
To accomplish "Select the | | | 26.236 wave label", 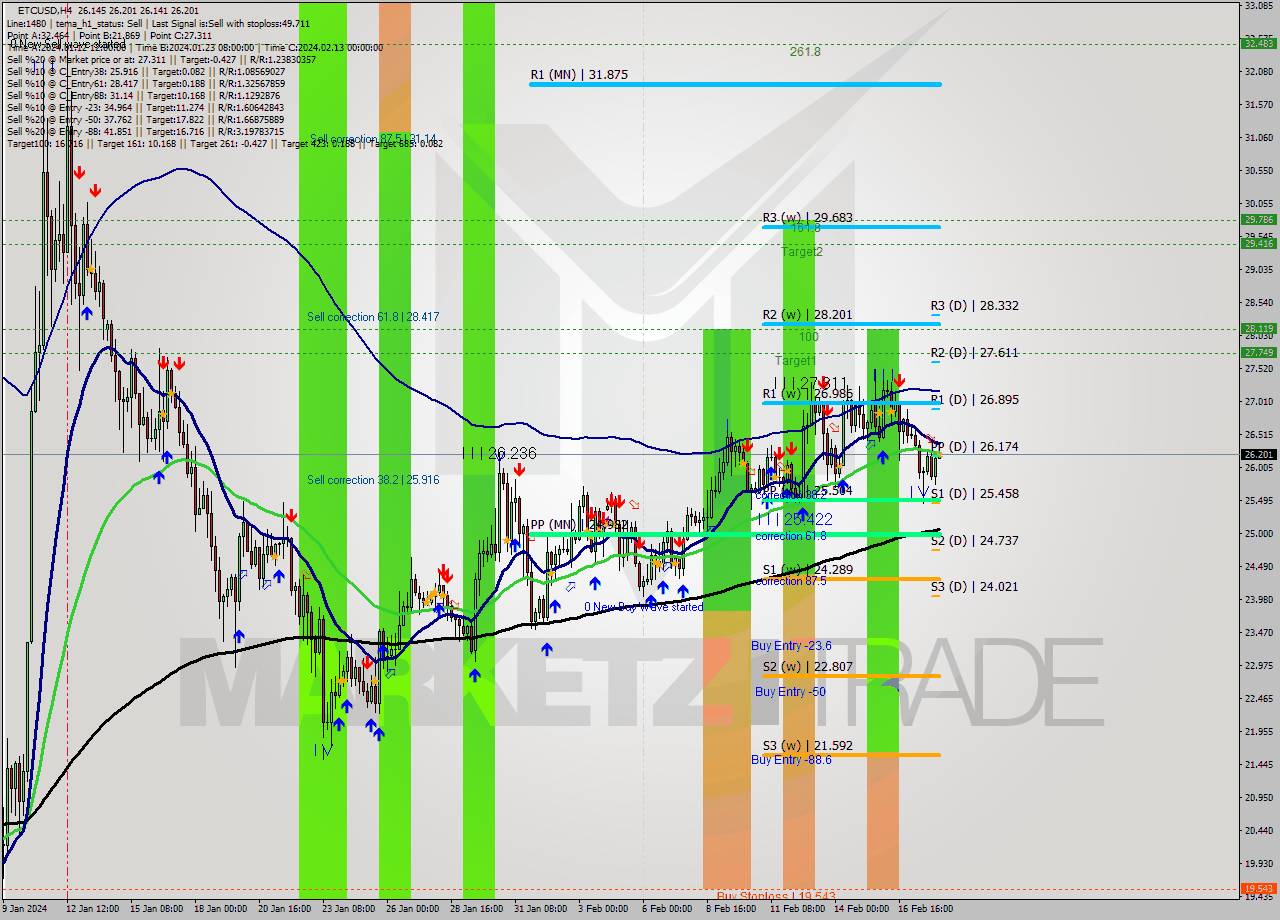I will (x=500, y=453).
